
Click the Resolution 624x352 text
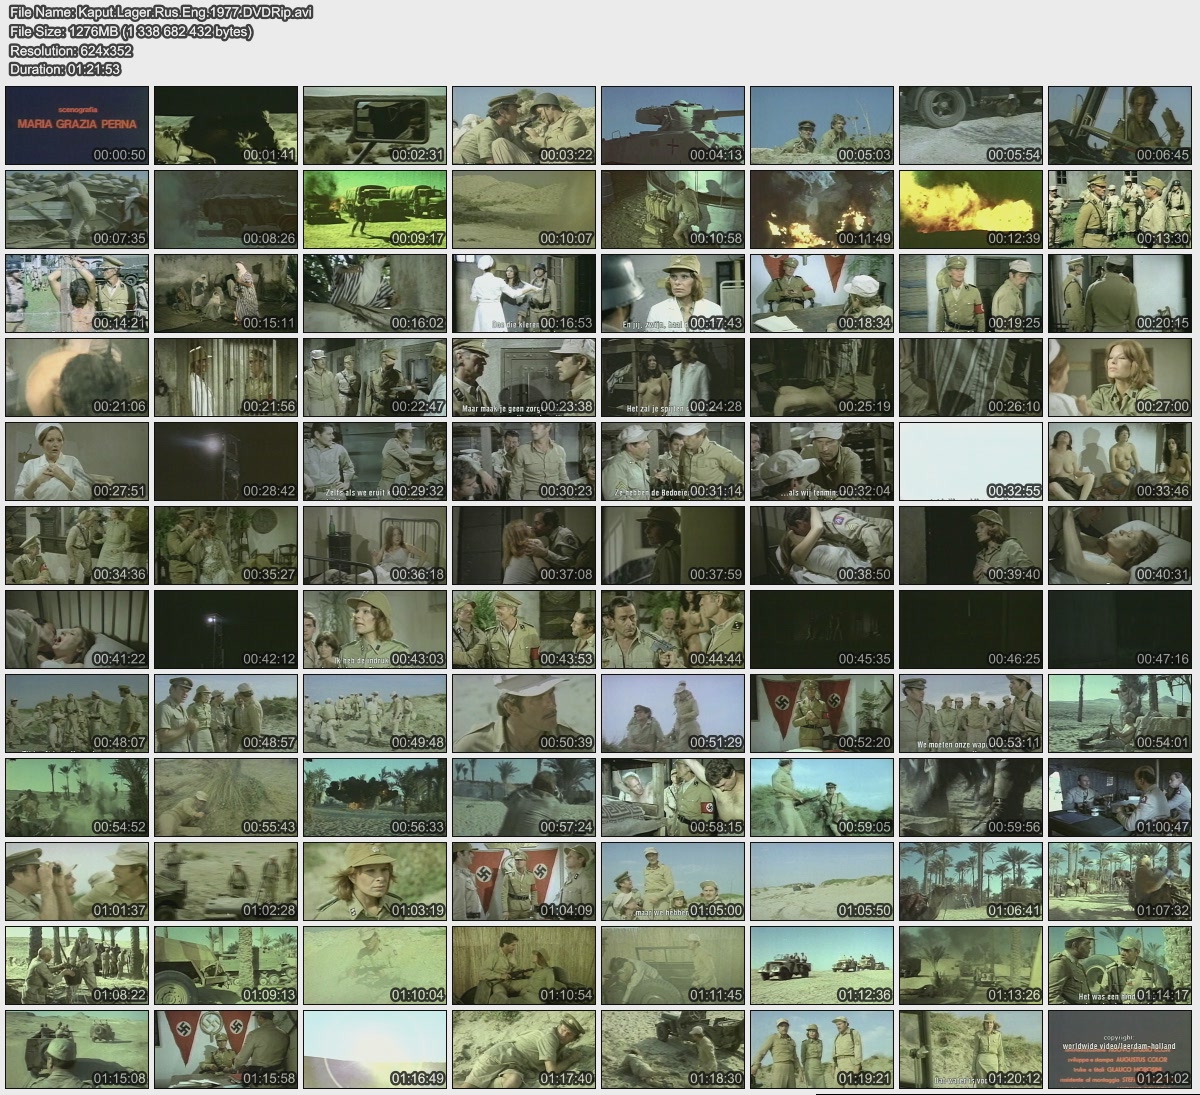70,51
